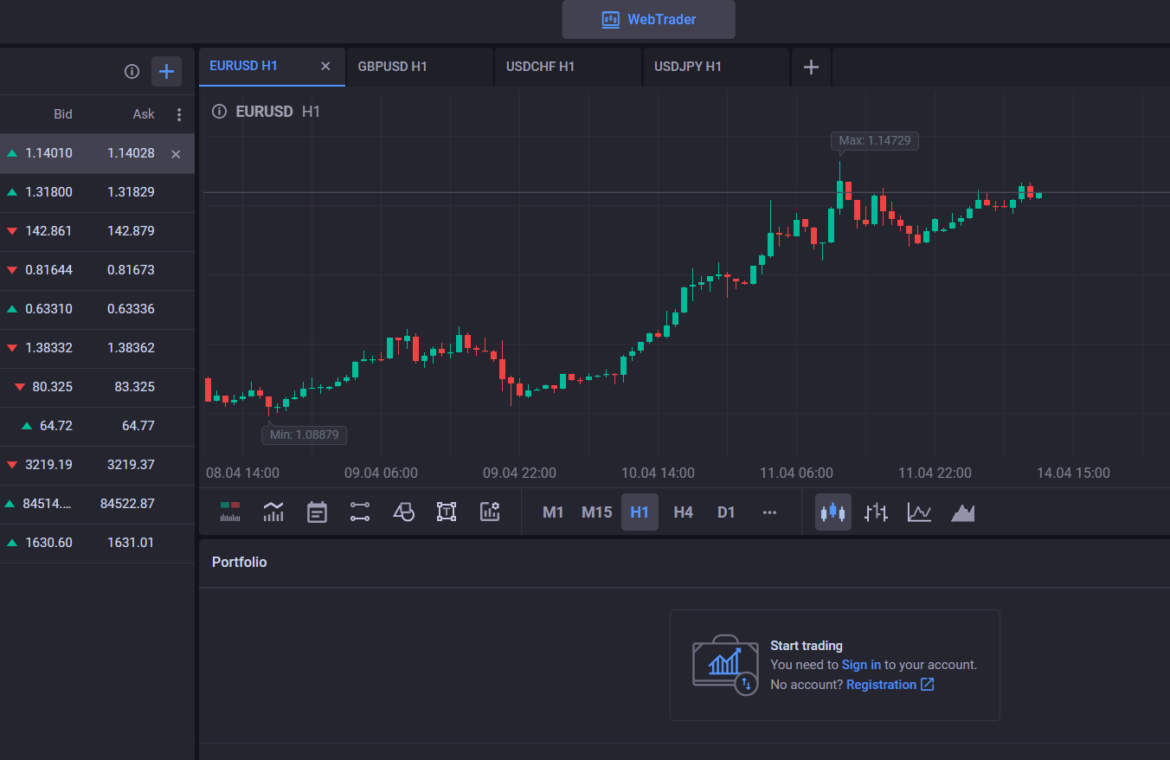Click the 08.04 14:00 time axis label
This screenshot has height=760, width=1170.
tap(243, 473)
